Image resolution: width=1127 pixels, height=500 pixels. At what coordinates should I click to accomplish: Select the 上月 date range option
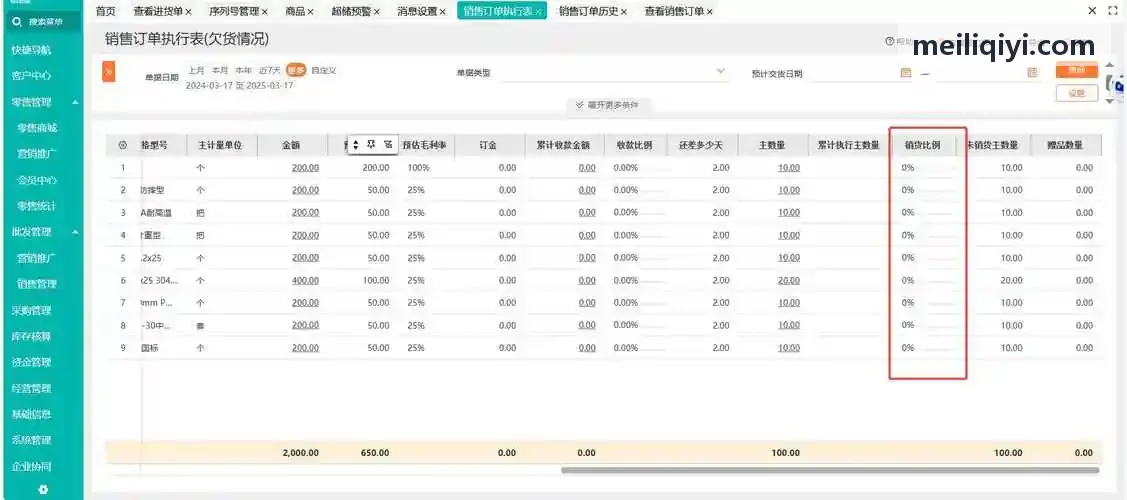pyautogui.click(x=196, y=70)
